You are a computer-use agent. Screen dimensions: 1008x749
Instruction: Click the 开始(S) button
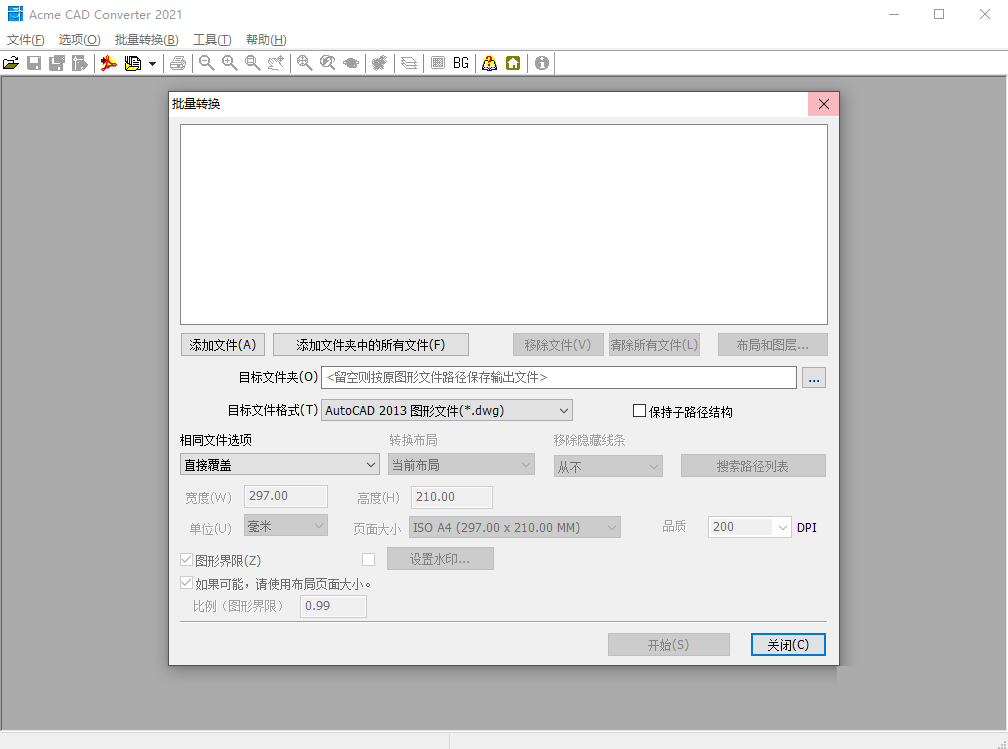(669, 645)
